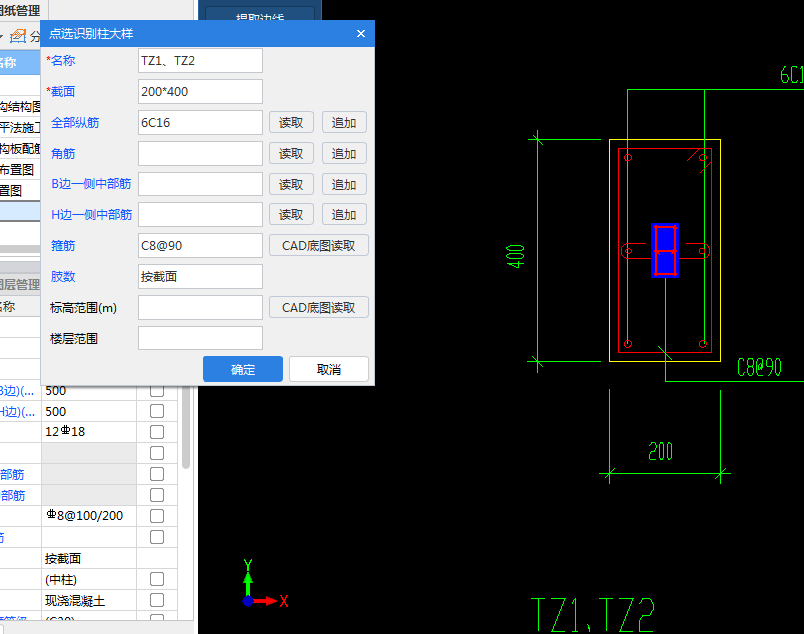Click the 12⌽18 property value cell

tap(89, 432)
